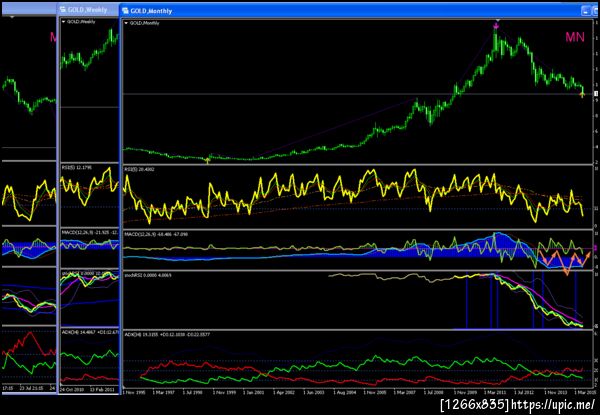
Task: Click the magenta down-arrow marker at the price peak
Action: (497, 26)
